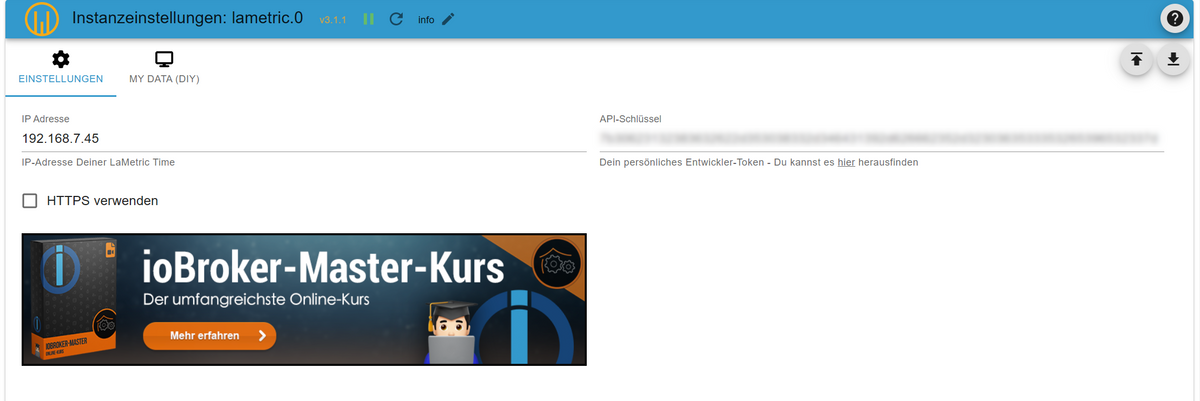This screenshot has width=1200, height=401.
Task: Click the 'HTTPS verwenden' label text
Action: pyautogui.click(x=102, y=201)
